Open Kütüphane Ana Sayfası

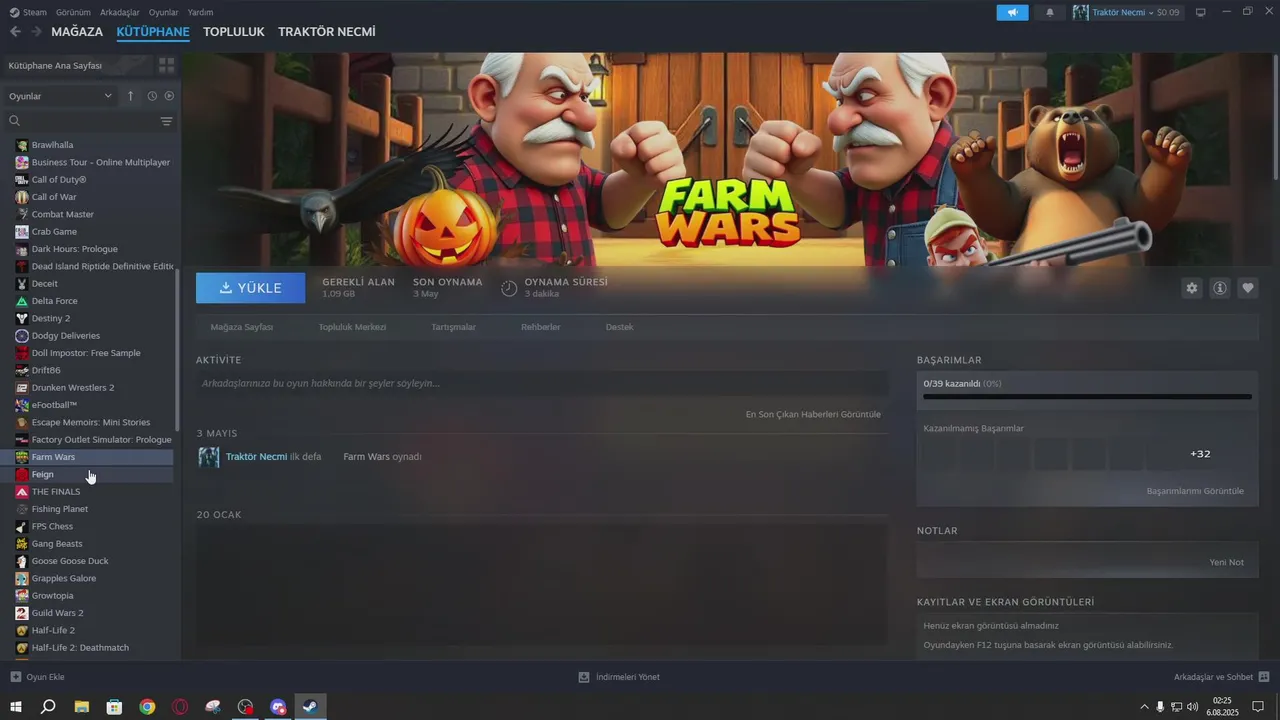click(56, 65)
